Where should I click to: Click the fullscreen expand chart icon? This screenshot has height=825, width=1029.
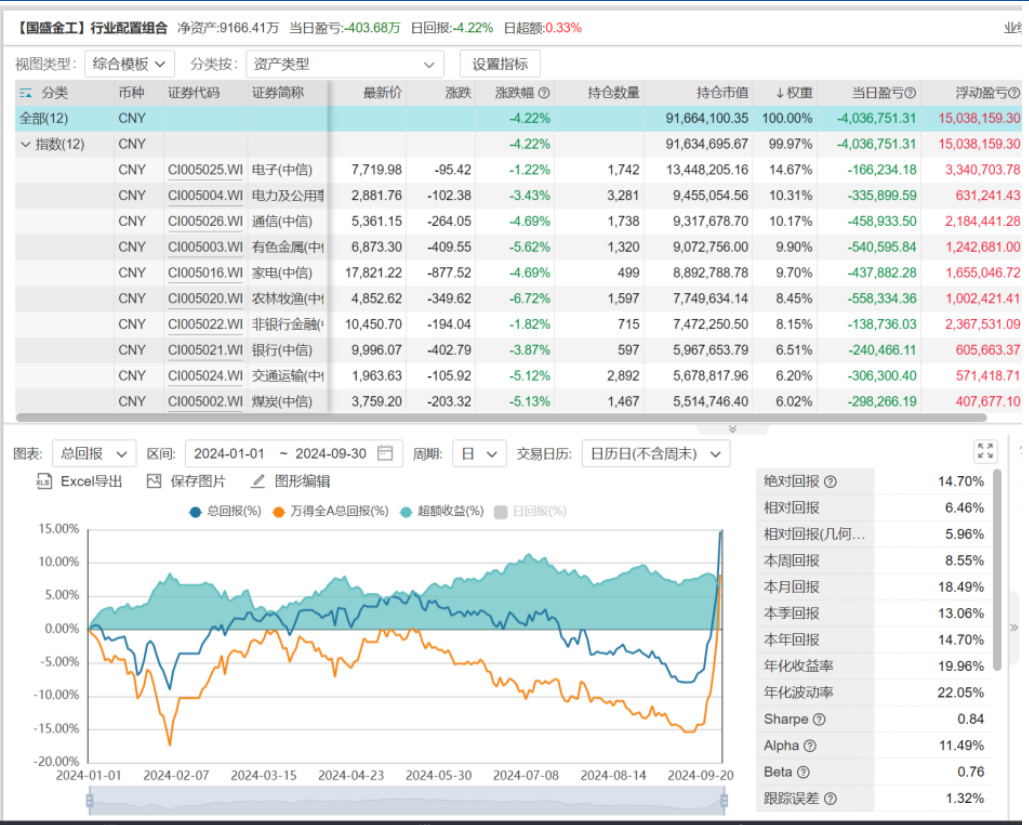pyautogui.click(x=985, y=451)
